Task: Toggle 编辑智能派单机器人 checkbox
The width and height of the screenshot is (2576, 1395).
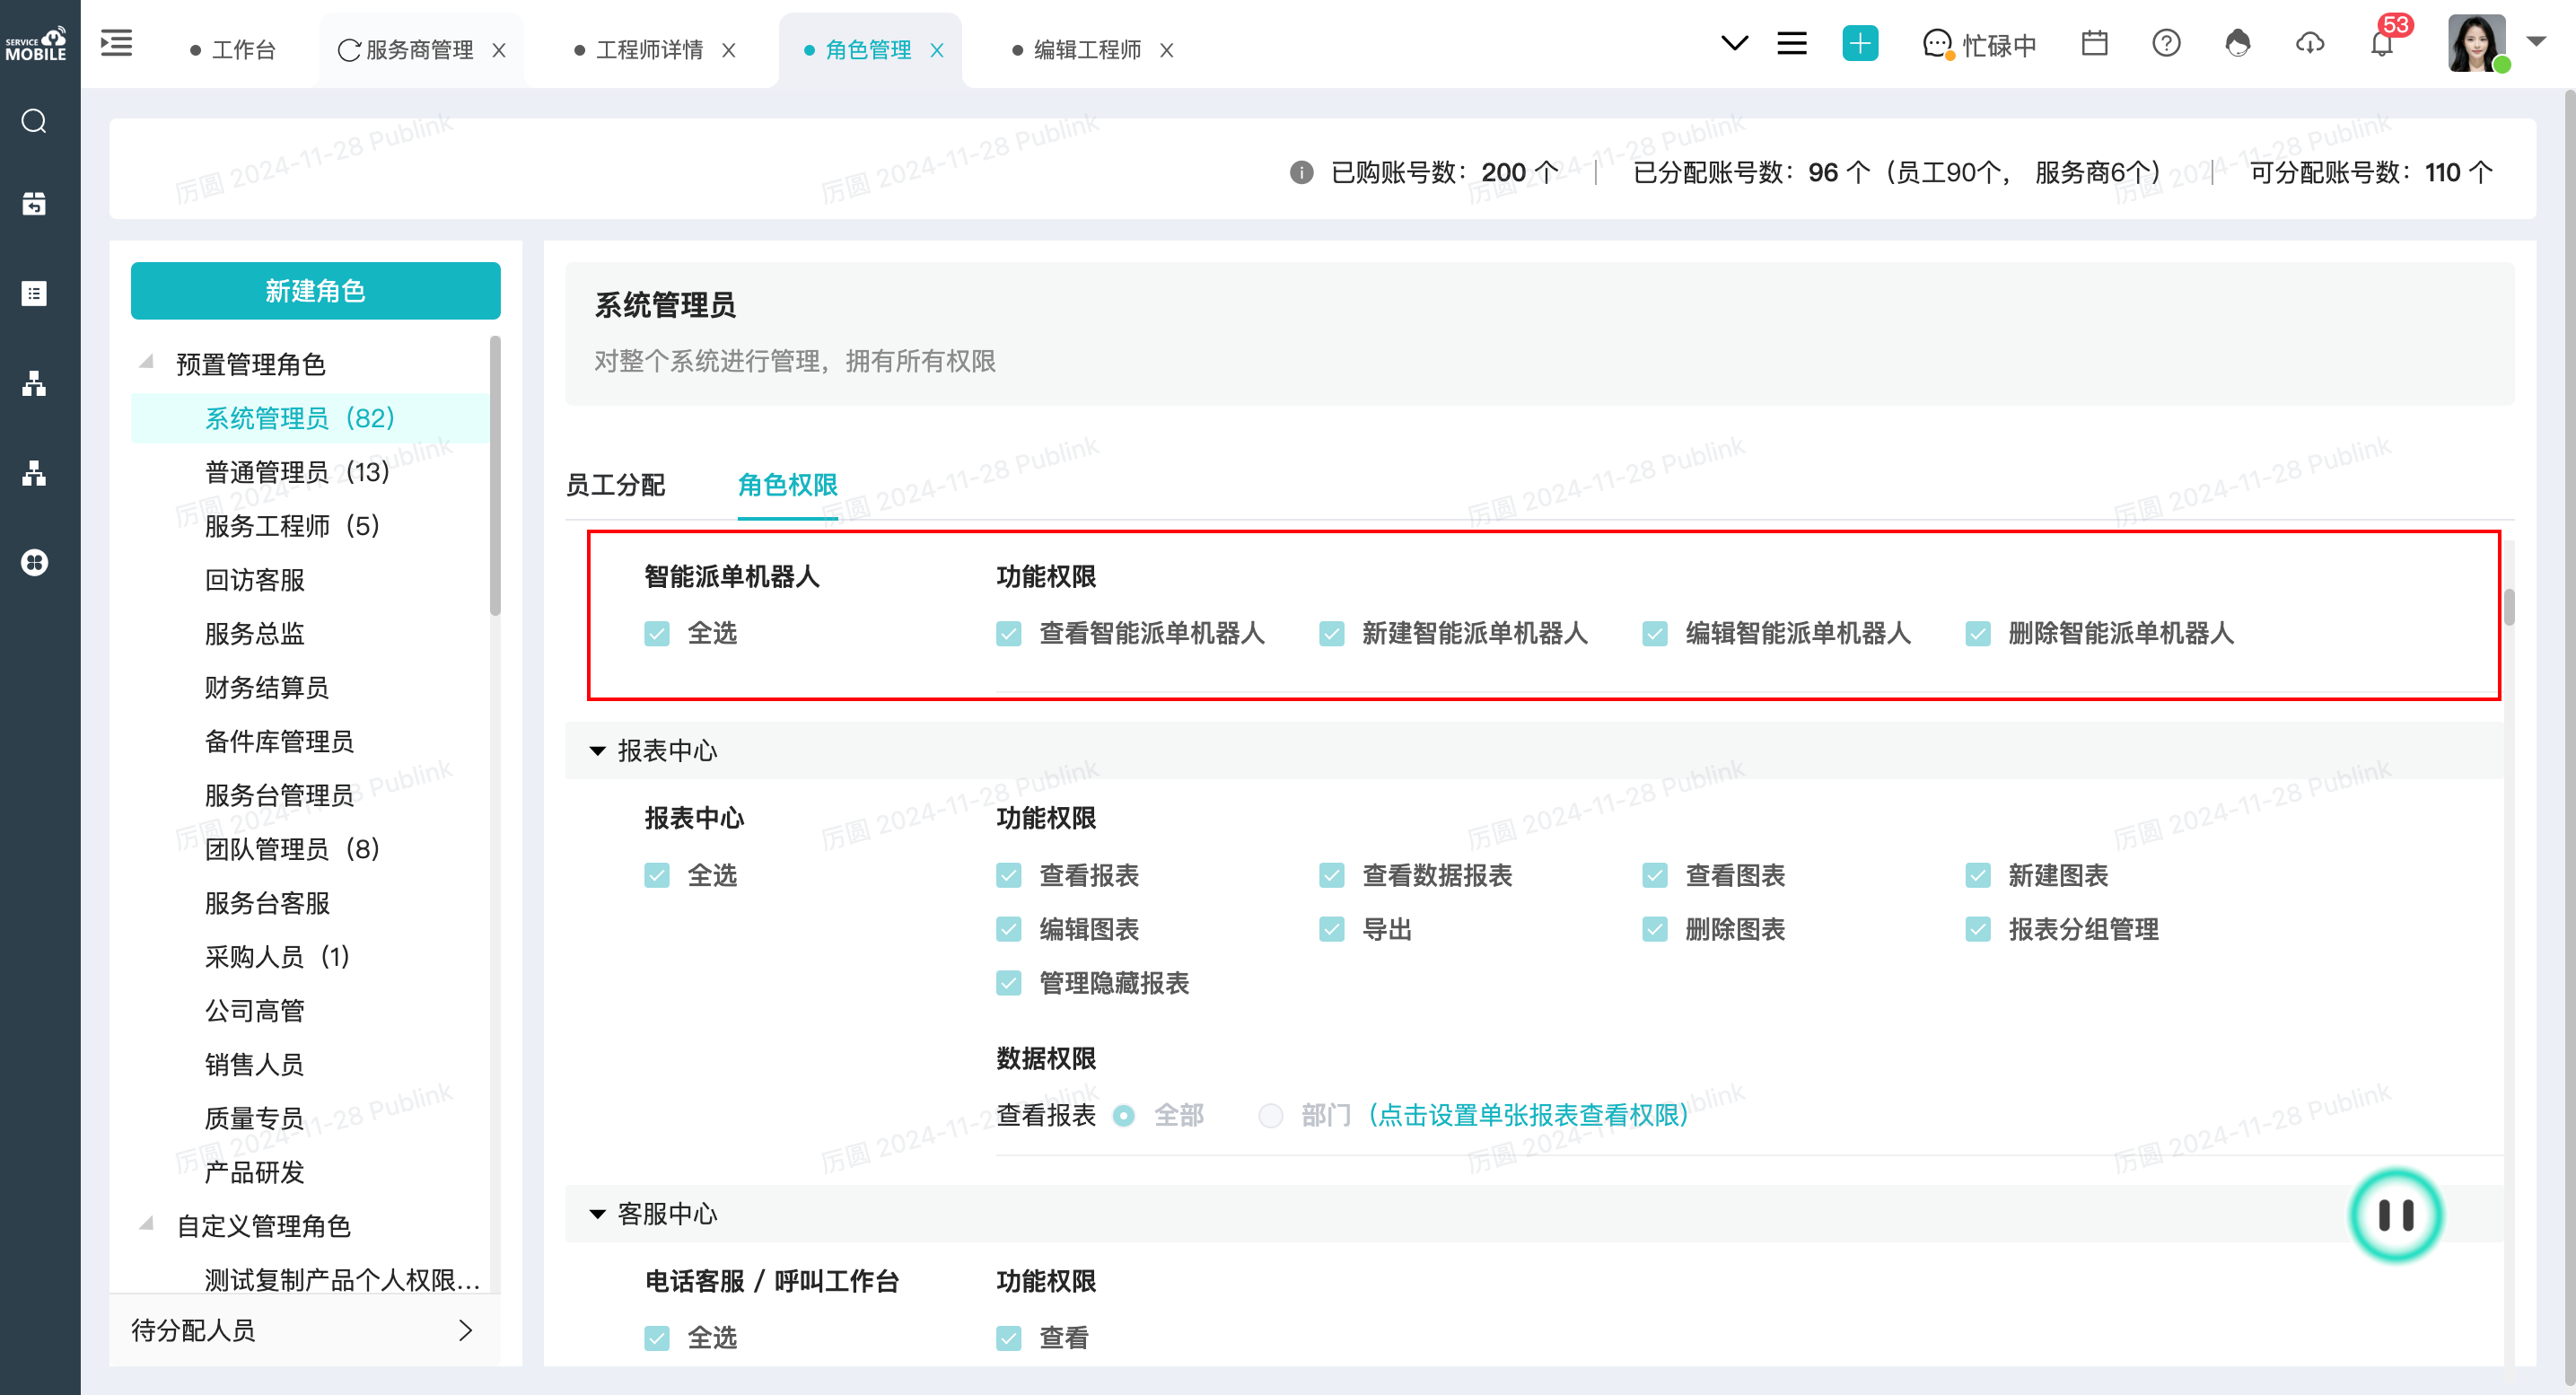Action: click(x=1655, y=634)
